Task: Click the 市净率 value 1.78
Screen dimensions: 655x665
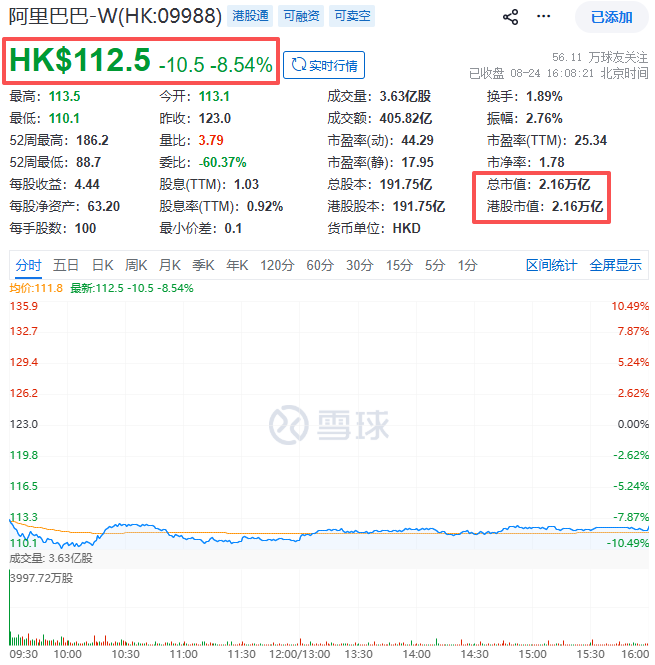Action: 551,162
